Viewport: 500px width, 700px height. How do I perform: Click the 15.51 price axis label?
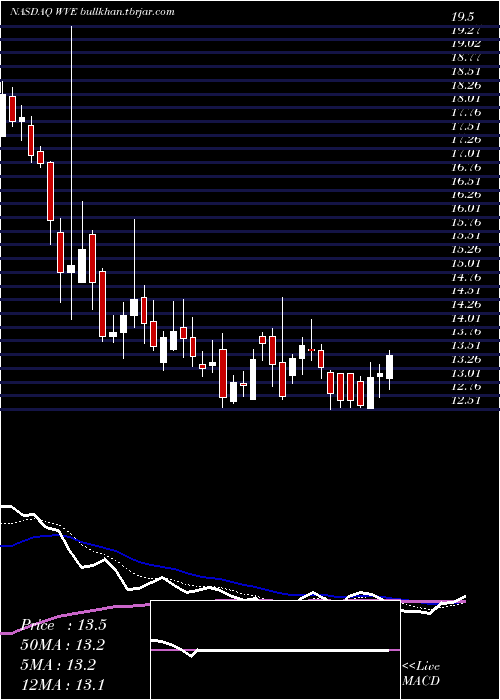(x=466, y=235)
